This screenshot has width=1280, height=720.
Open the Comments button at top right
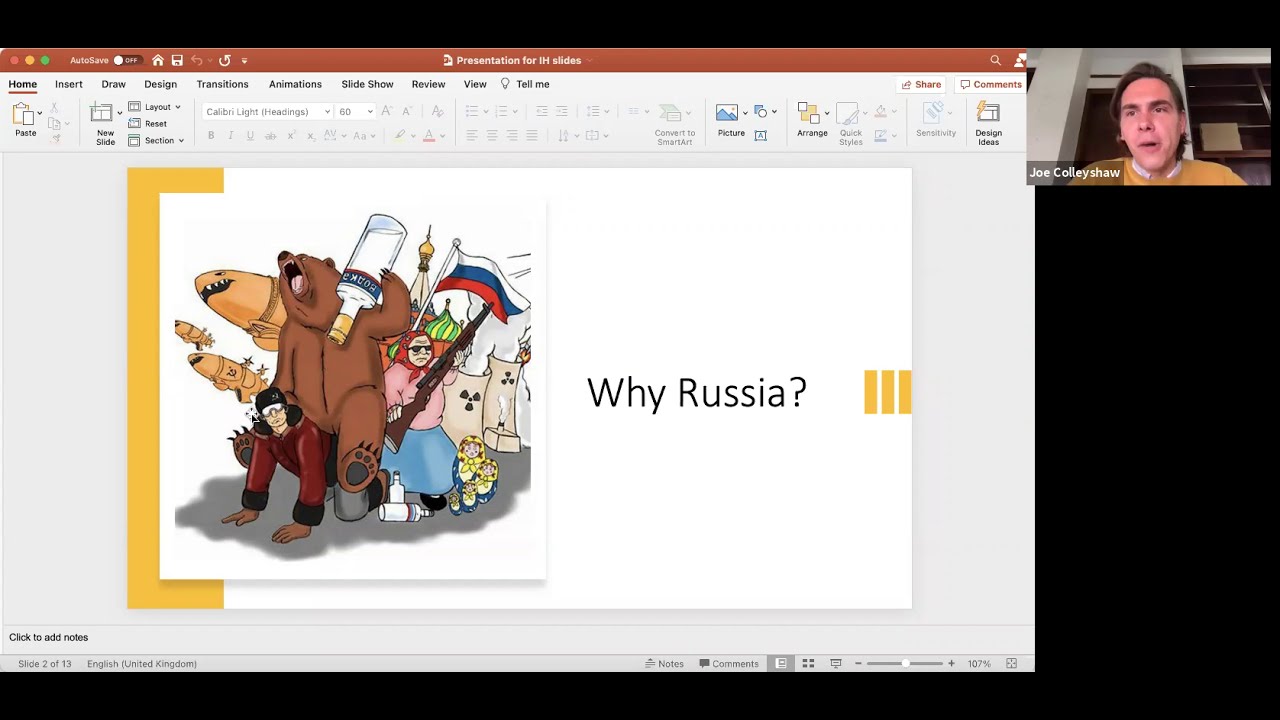click(991, 84)
